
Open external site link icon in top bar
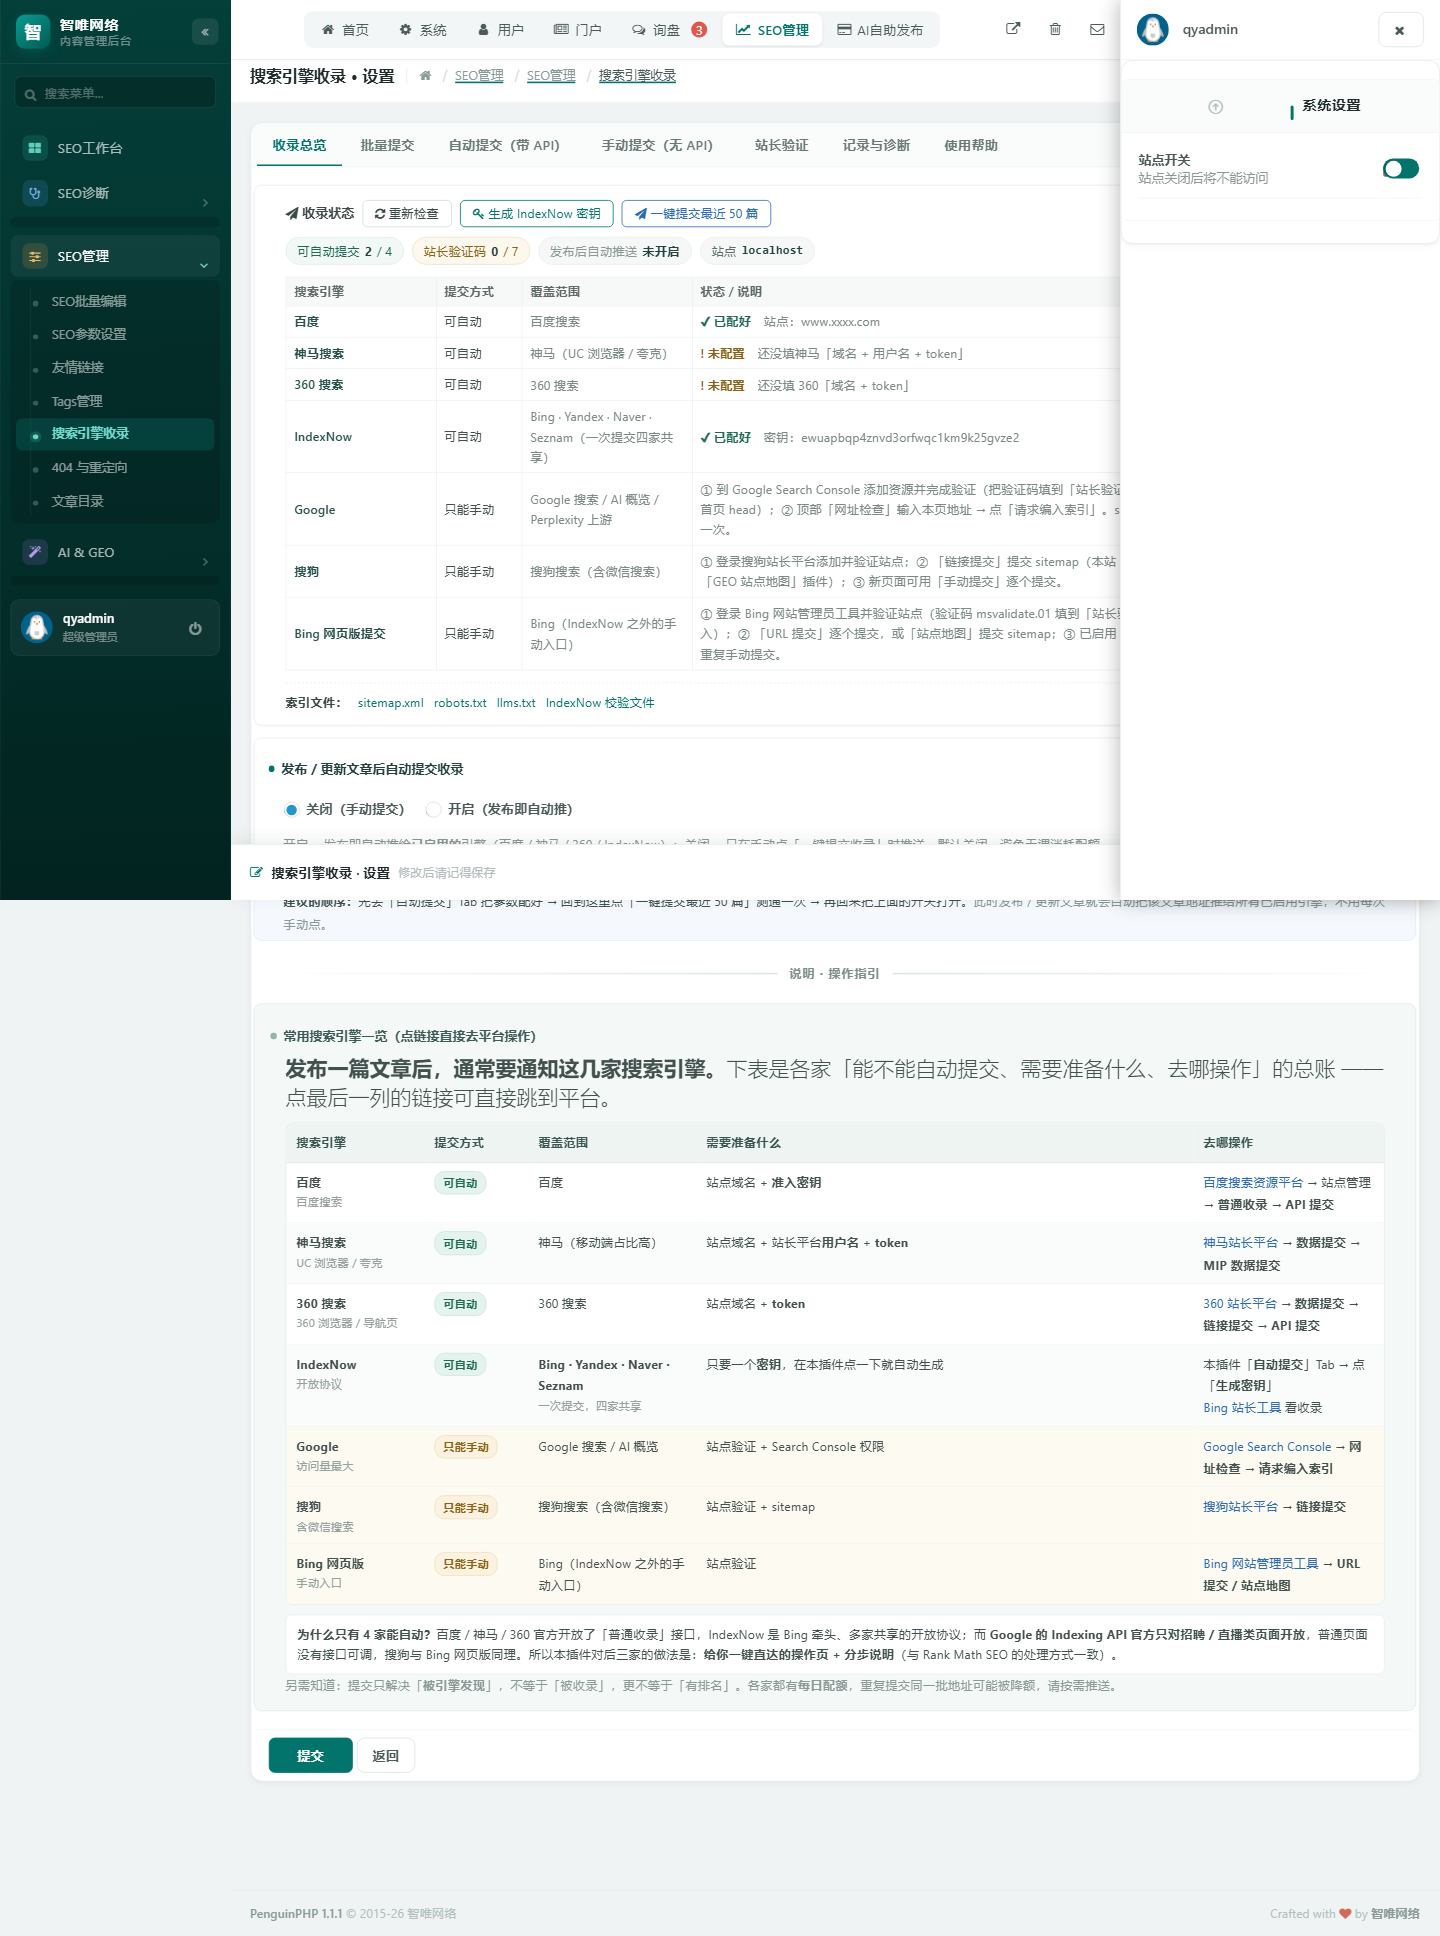click(1013, 29)
